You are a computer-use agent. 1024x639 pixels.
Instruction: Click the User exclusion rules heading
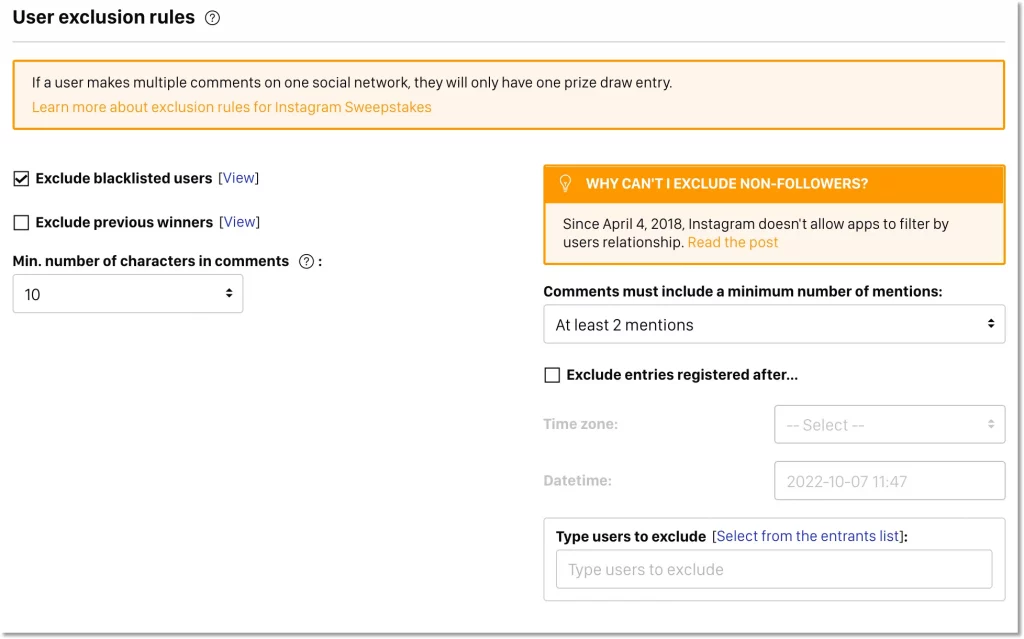[104, 17]
